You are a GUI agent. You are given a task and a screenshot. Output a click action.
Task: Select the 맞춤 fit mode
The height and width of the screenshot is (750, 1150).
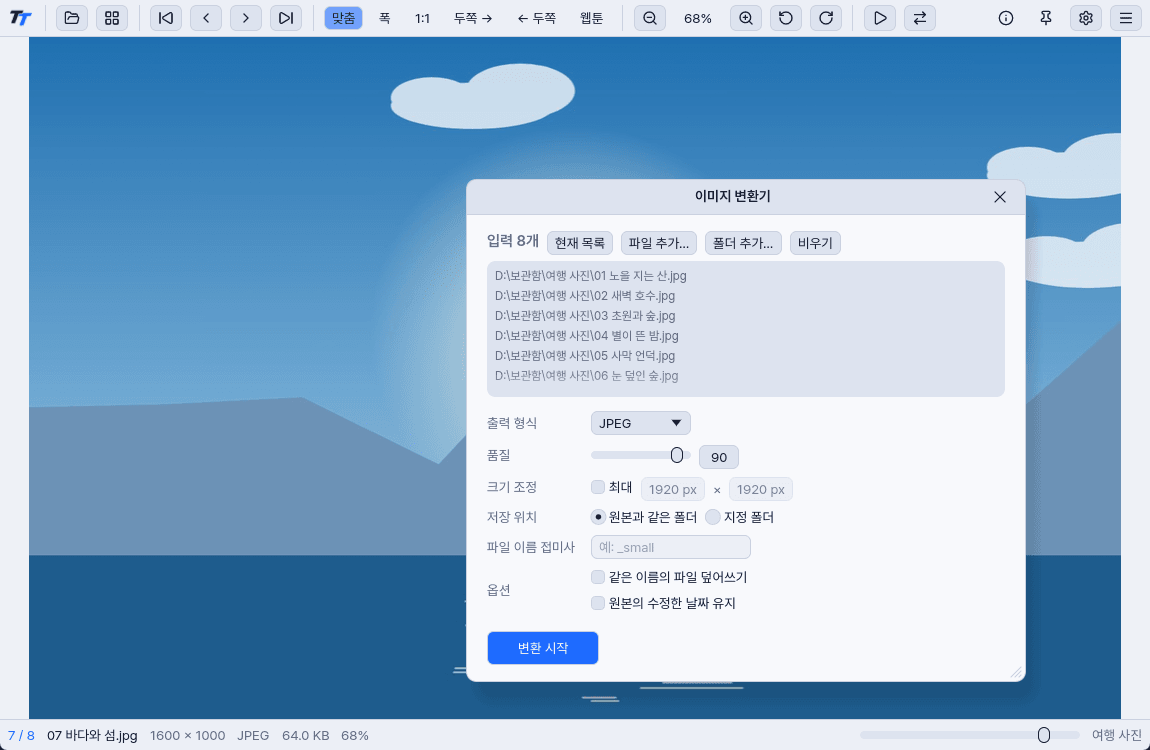[x=343, y=18]
